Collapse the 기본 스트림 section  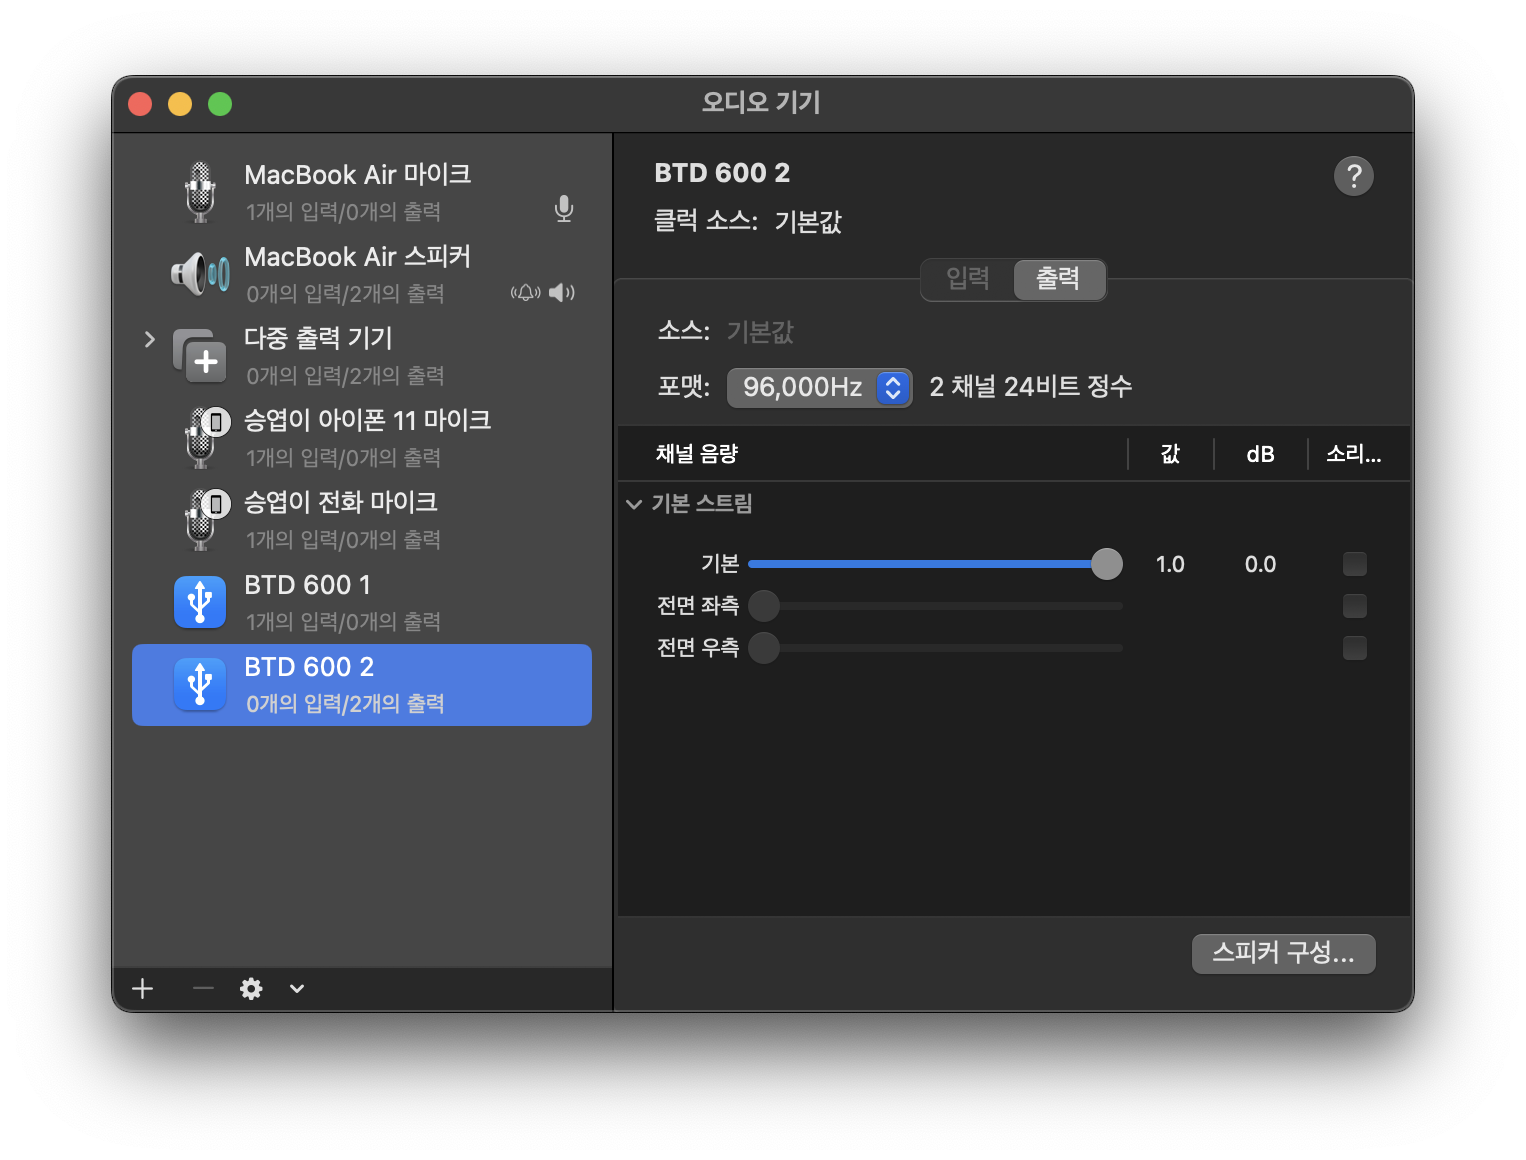(x=634, y=504)
